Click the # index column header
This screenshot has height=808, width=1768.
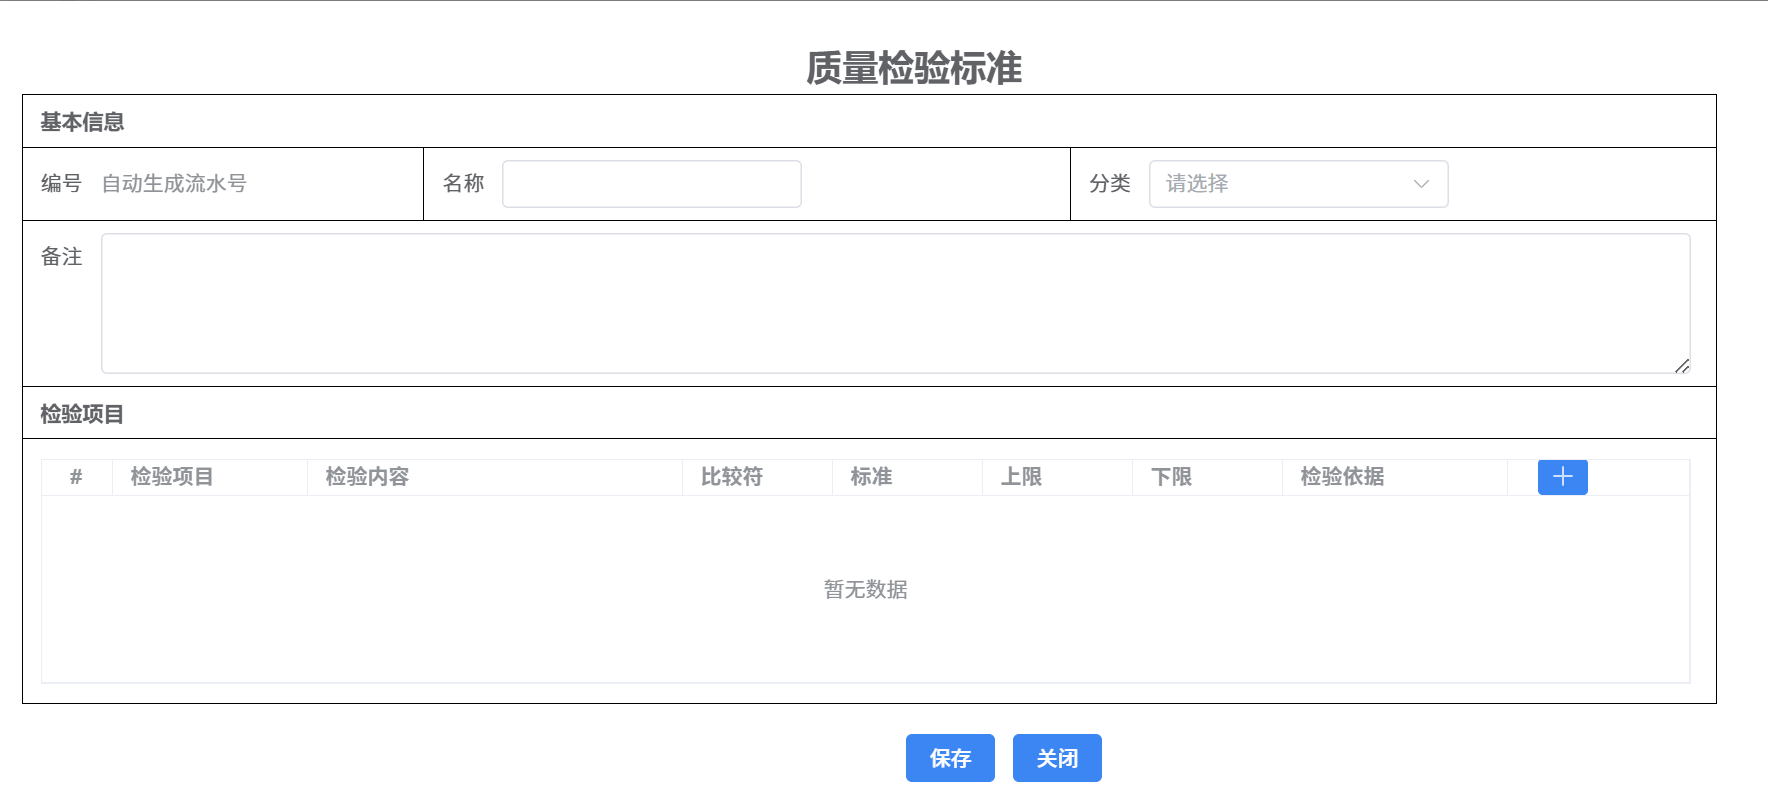[76, 477]
